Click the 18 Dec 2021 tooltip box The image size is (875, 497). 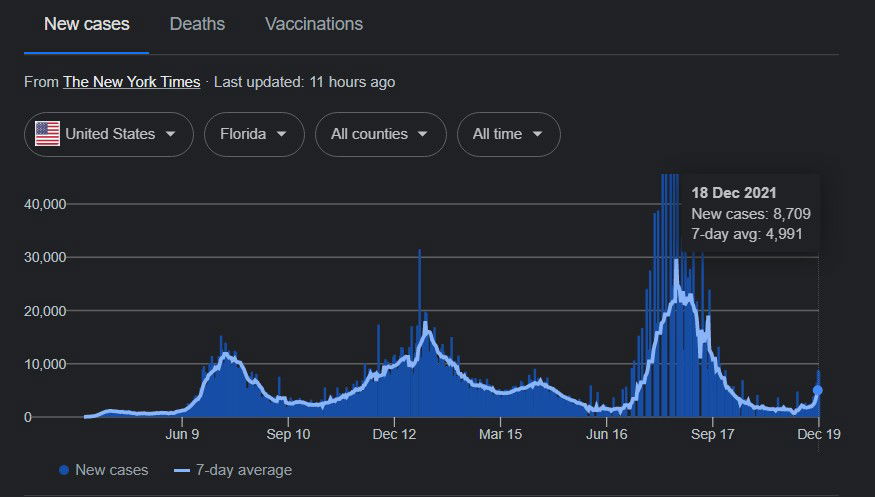coord(750,213)
